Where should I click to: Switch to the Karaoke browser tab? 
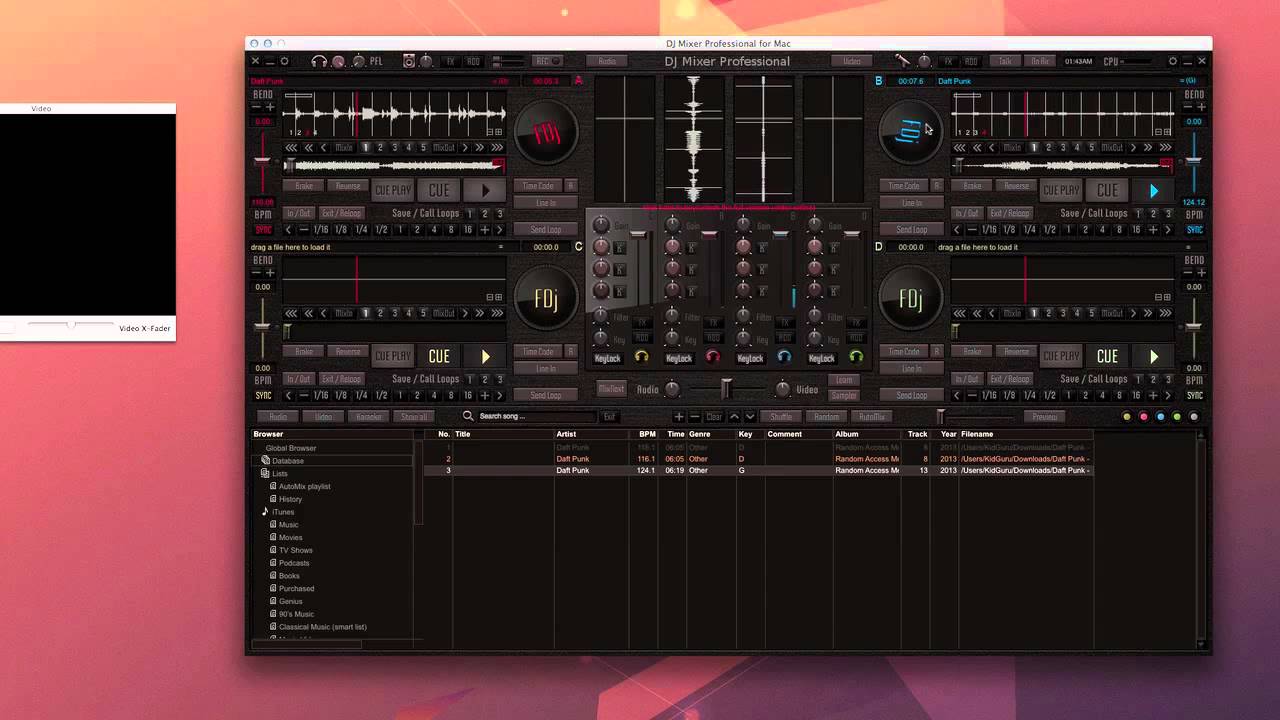coord(369,417)
